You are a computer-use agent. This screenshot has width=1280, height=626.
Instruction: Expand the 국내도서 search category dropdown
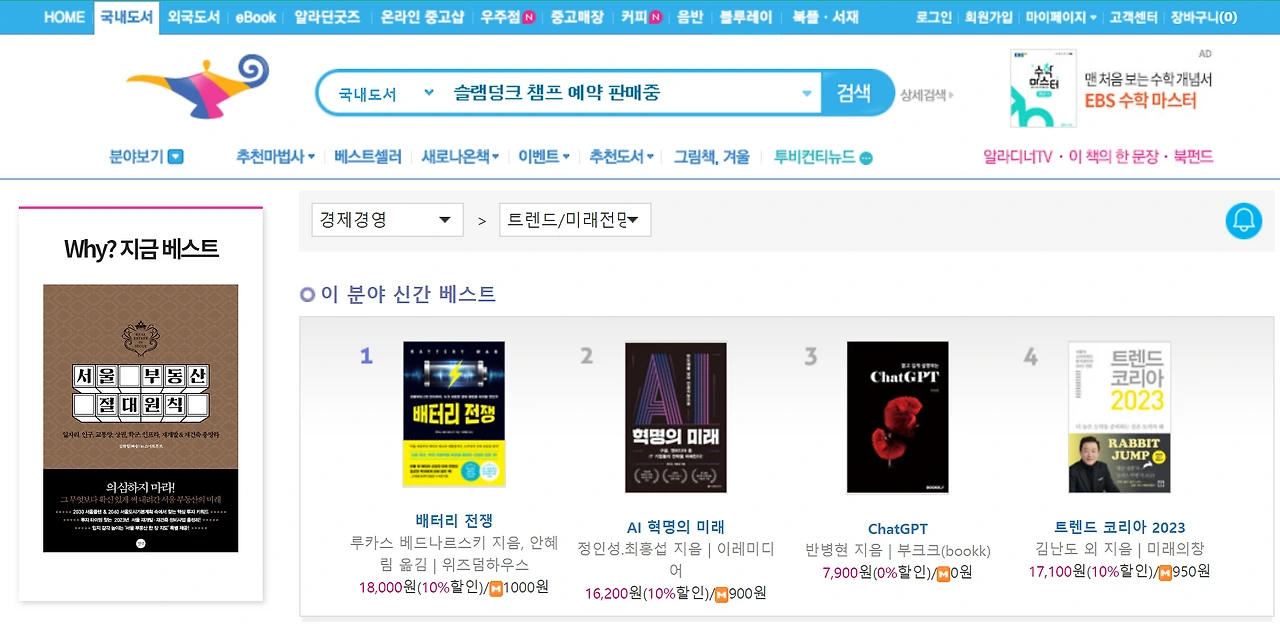coord(429,92)
